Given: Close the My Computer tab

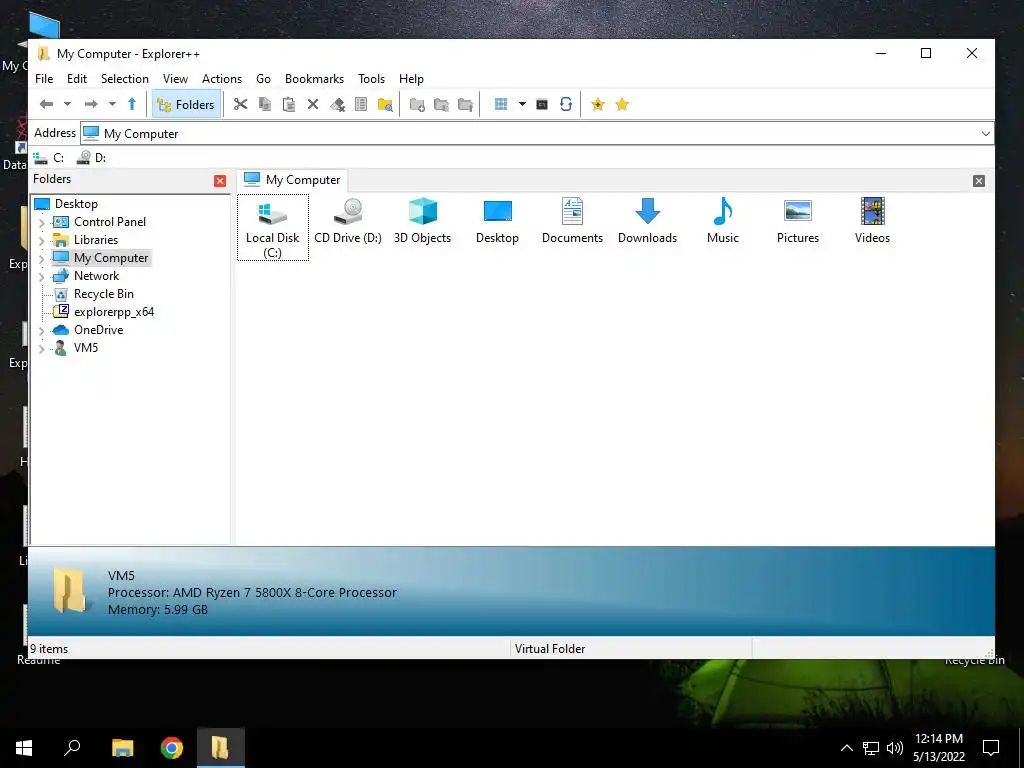Looking at the screenshot, I should pyautogui.click(x=978, y=181).
